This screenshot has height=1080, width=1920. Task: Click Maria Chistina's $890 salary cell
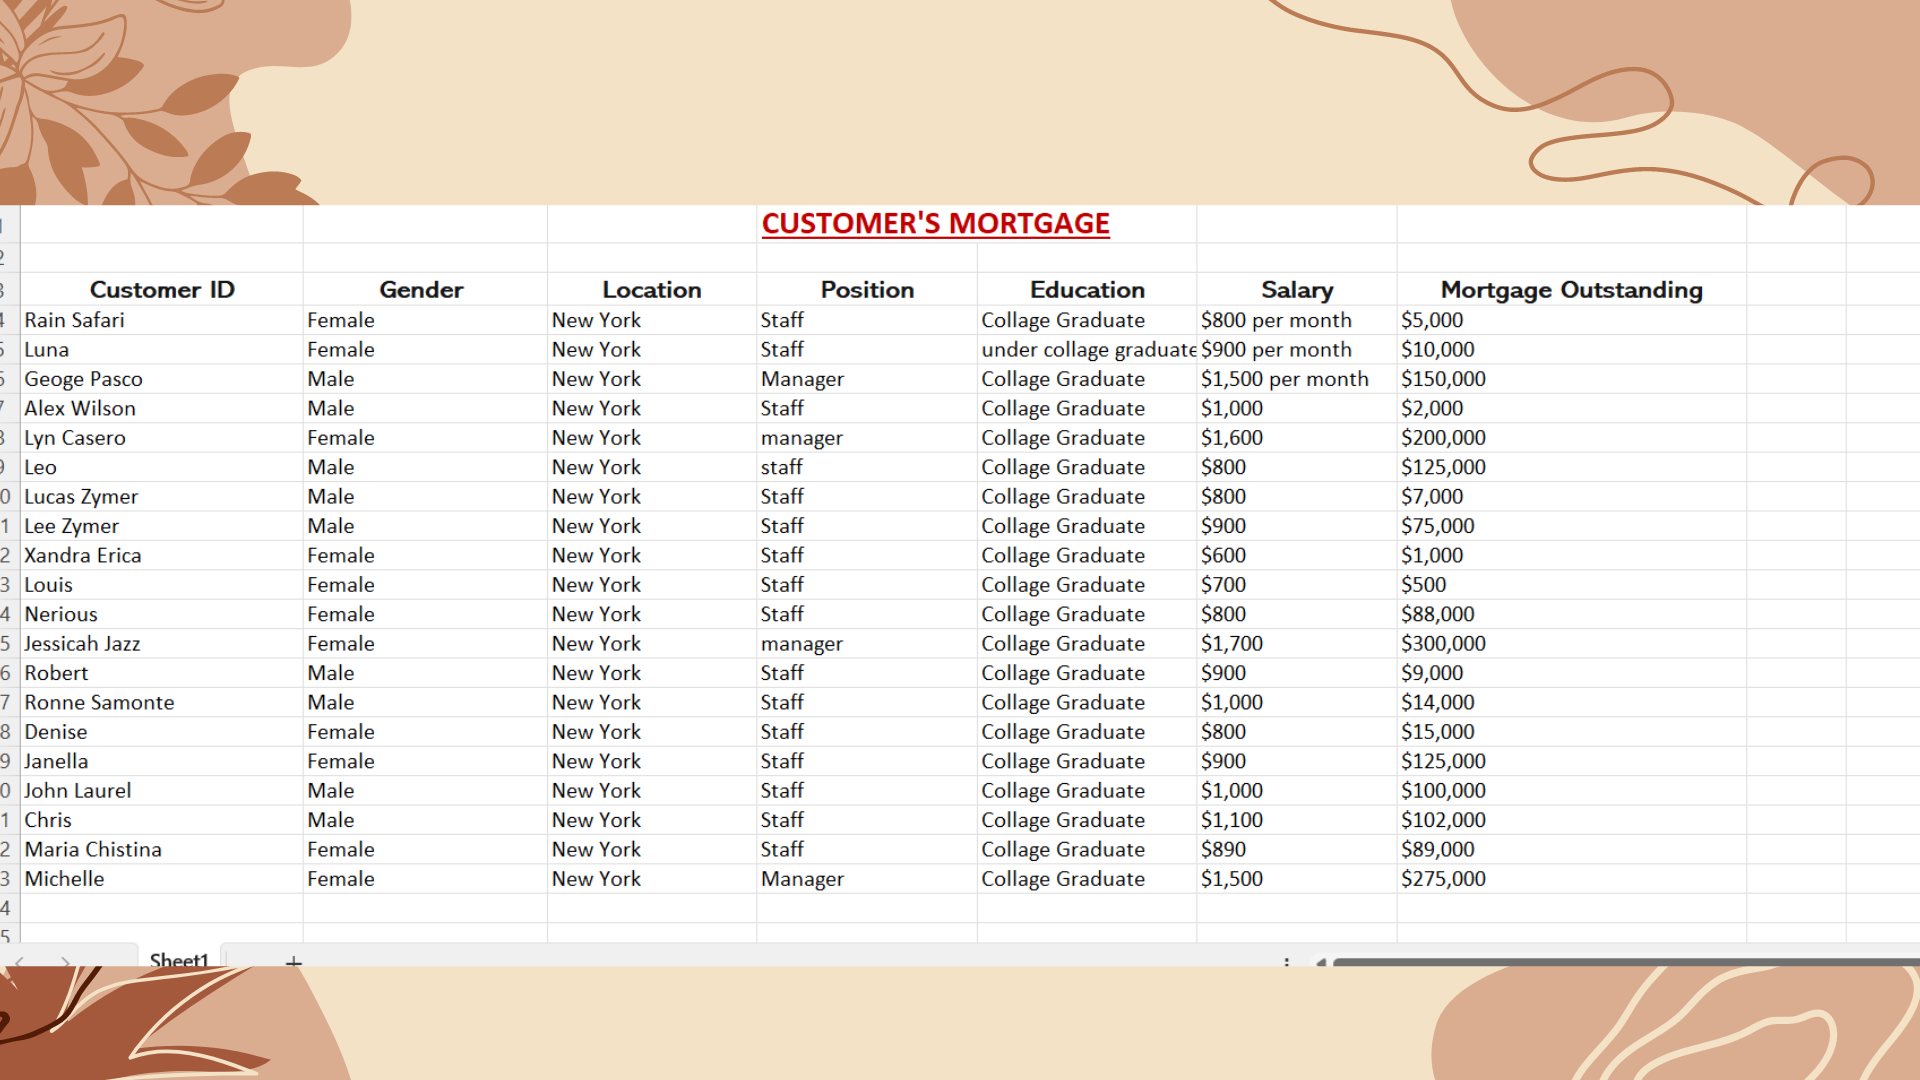click(1223, 850)
